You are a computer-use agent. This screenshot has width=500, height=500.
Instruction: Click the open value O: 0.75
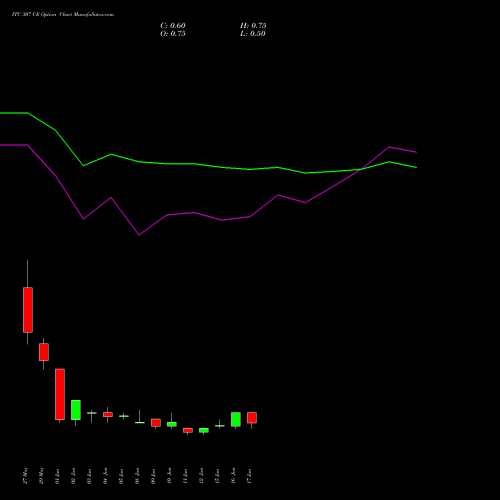pos(173,34)
